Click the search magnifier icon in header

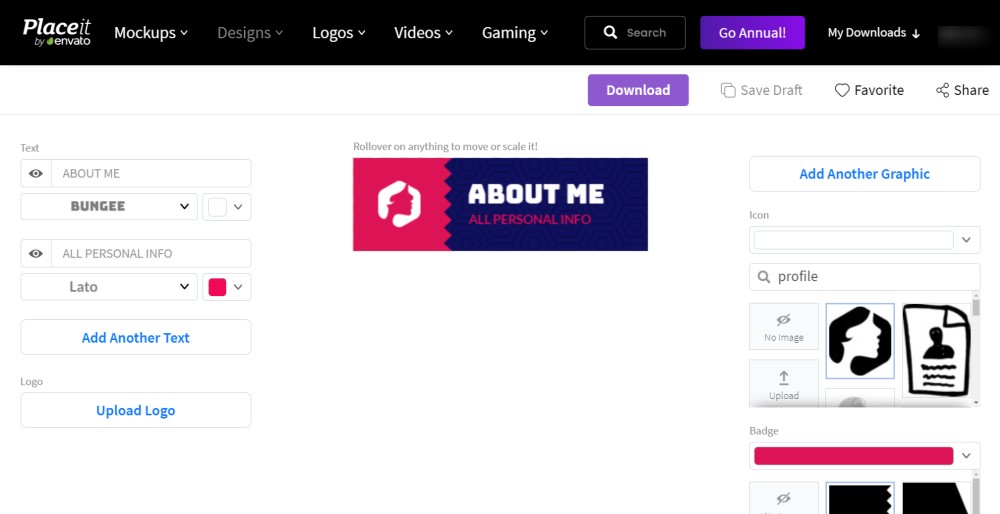610,33
